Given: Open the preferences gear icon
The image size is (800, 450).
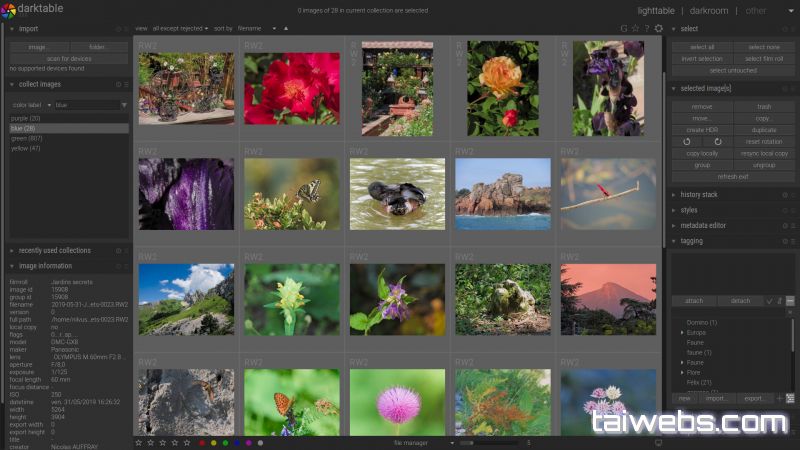Looking at the screenshot, I should (658, 29).
